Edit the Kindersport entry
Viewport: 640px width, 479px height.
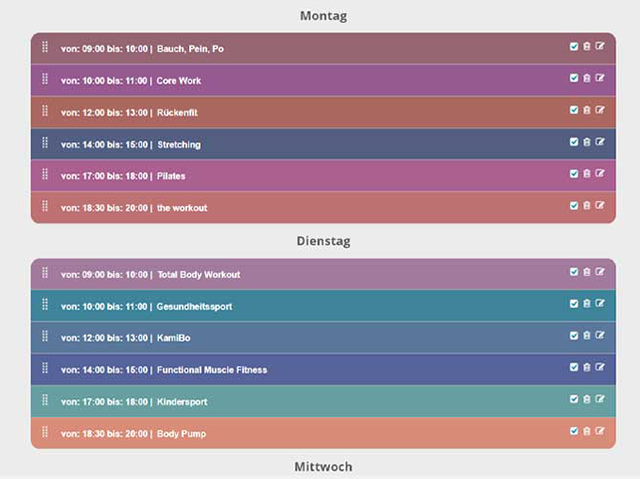coord(600,399)
